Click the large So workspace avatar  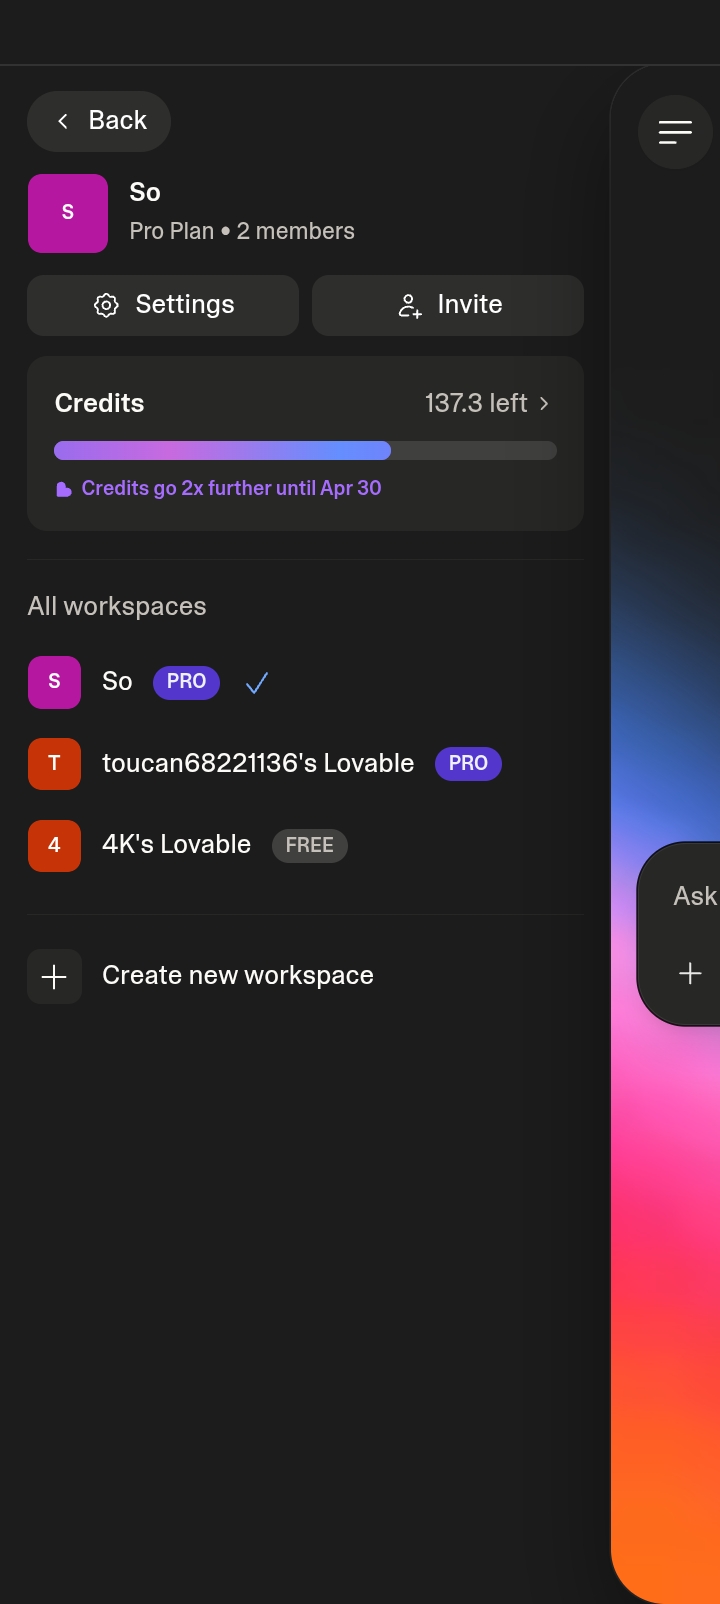point(68,213)
